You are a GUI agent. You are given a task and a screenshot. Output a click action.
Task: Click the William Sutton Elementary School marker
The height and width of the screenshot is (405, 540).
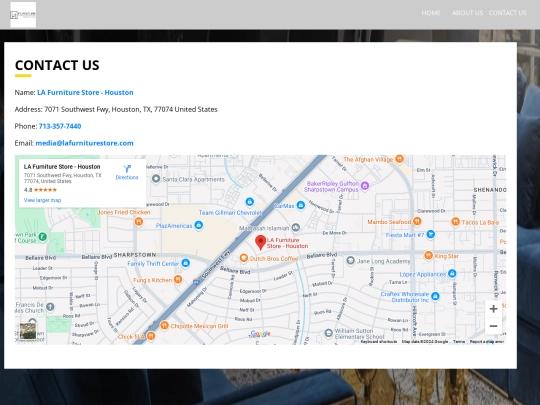[x=329, y=333]
